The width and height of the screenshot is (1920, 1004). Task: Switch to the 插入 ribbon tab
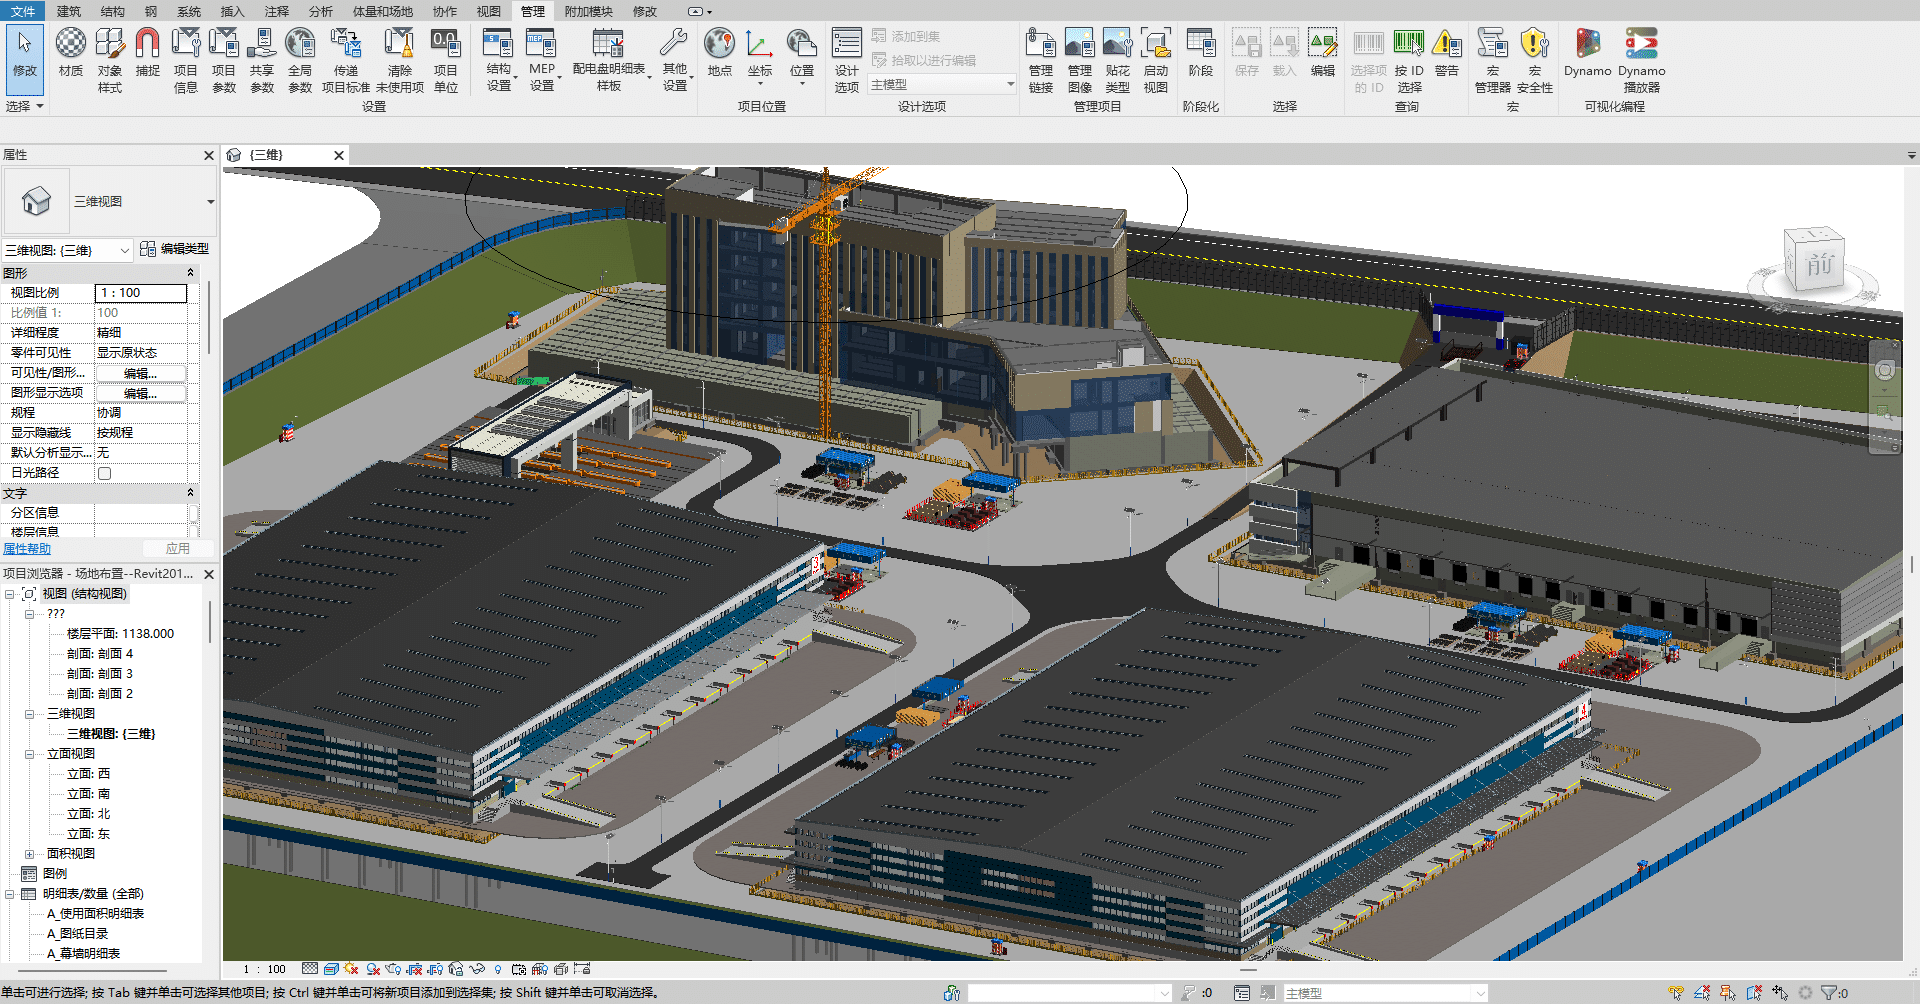(232, 11)
